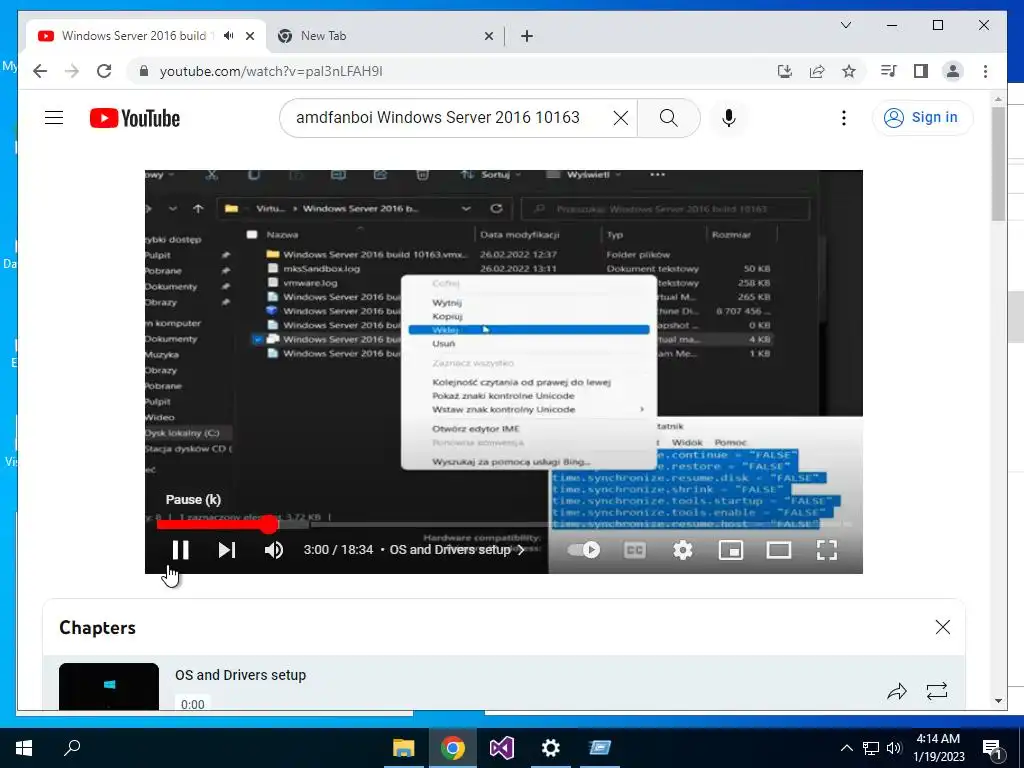The width and height of the screenshot is (1024, 768).
Task: Click the page vertical scrollbar thumb
Action: pos(997,163)
